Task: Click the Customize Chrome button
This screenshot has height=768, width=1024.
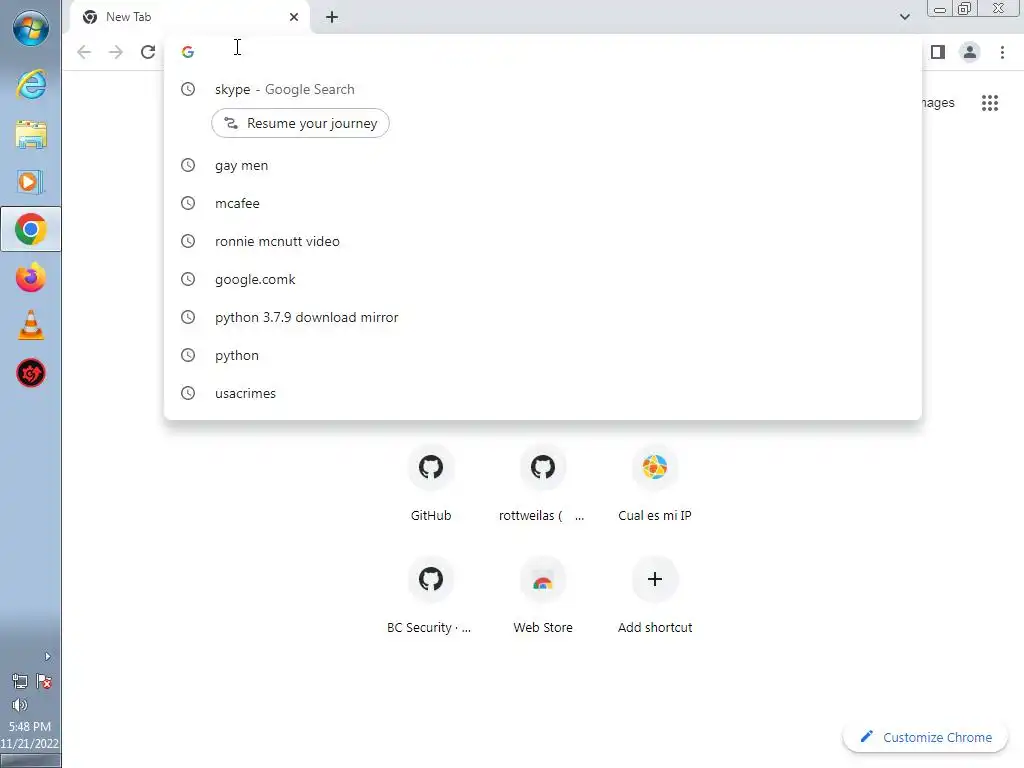Action: pyautogui.click(x=926, y=737)
